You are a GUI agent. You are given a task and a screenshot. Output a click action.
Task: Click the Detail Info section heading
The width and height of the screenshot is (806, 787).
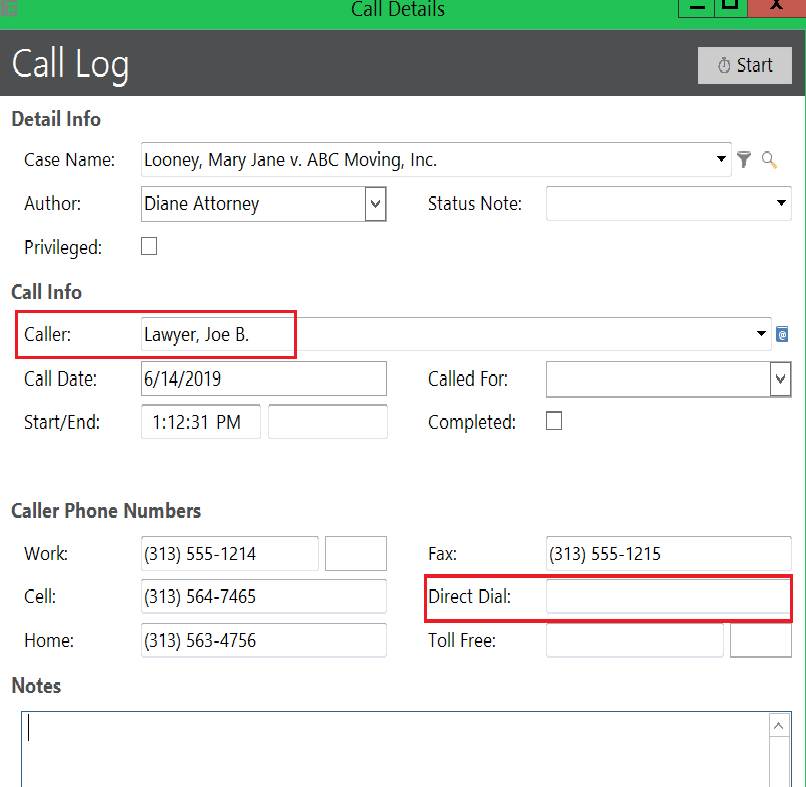coord(56,119)
